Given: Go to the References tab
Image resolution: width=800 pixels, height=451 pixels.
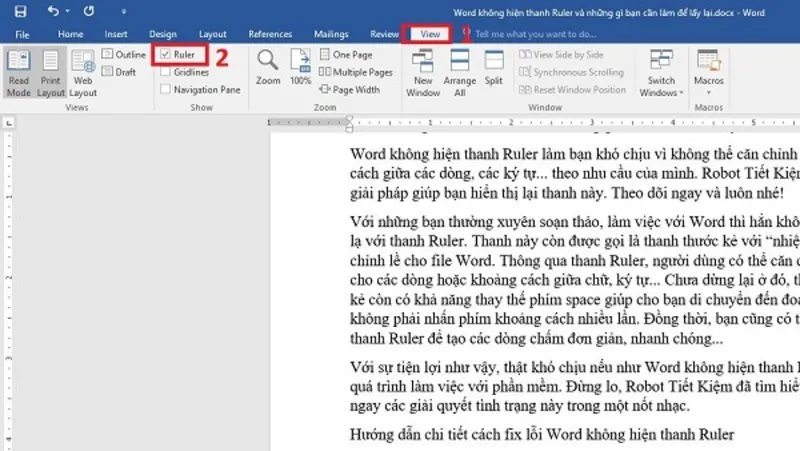Looking at the screenshot, I should (x=270, y=34).
